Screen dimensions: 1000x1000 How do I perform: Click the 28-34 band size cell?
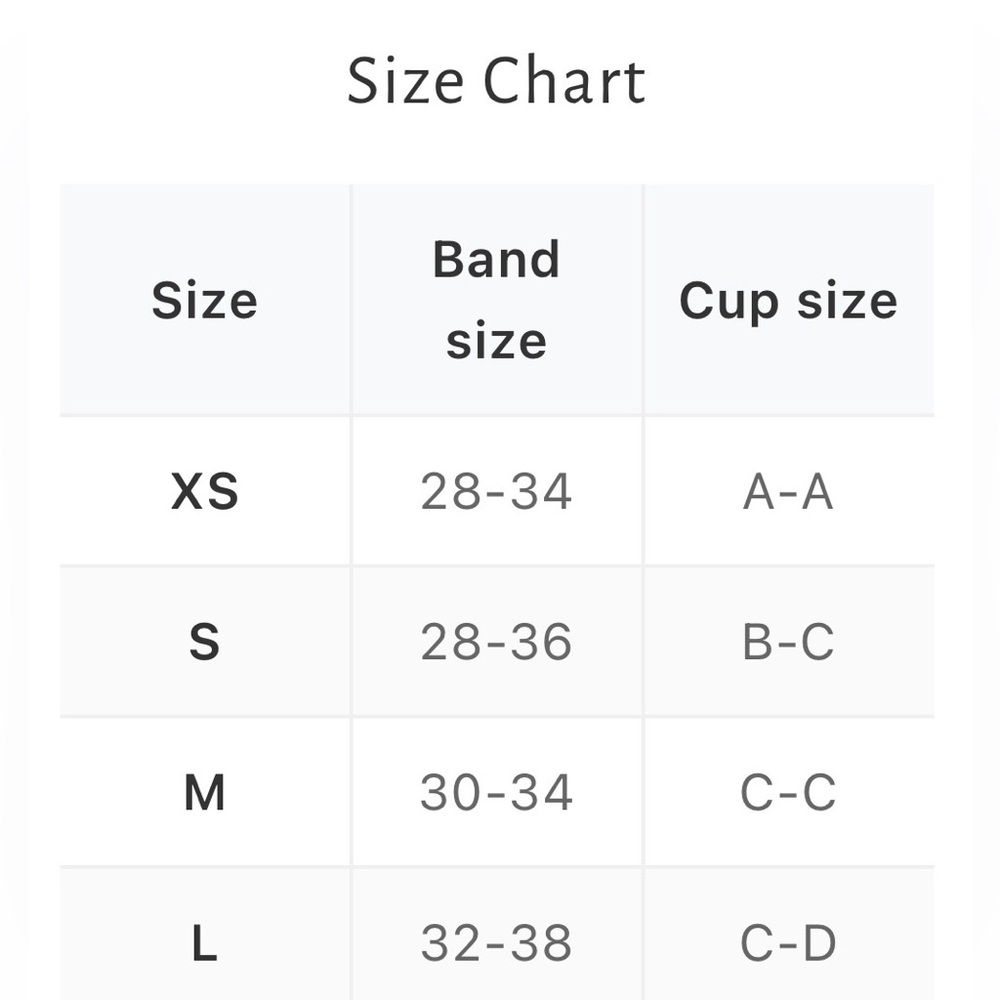click(x=496, y=491)
